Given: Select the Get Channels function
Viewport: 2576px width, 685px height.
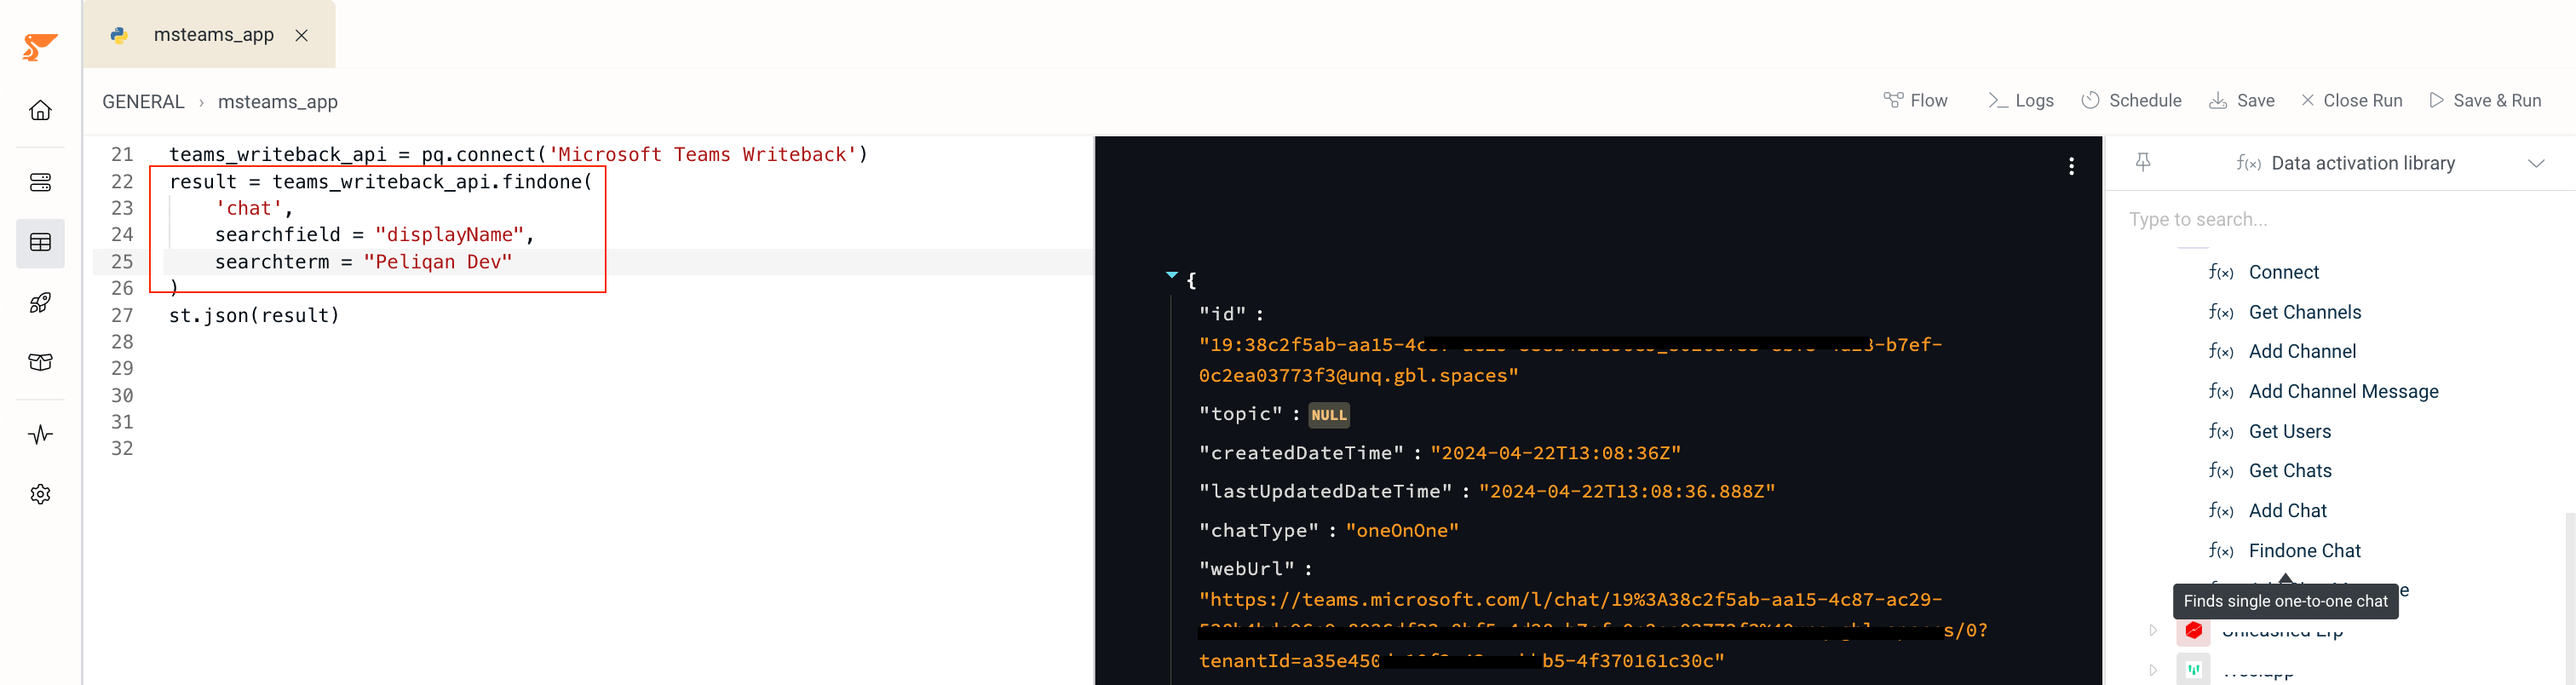Looking at the screenshot, I should coord(2304,313).
